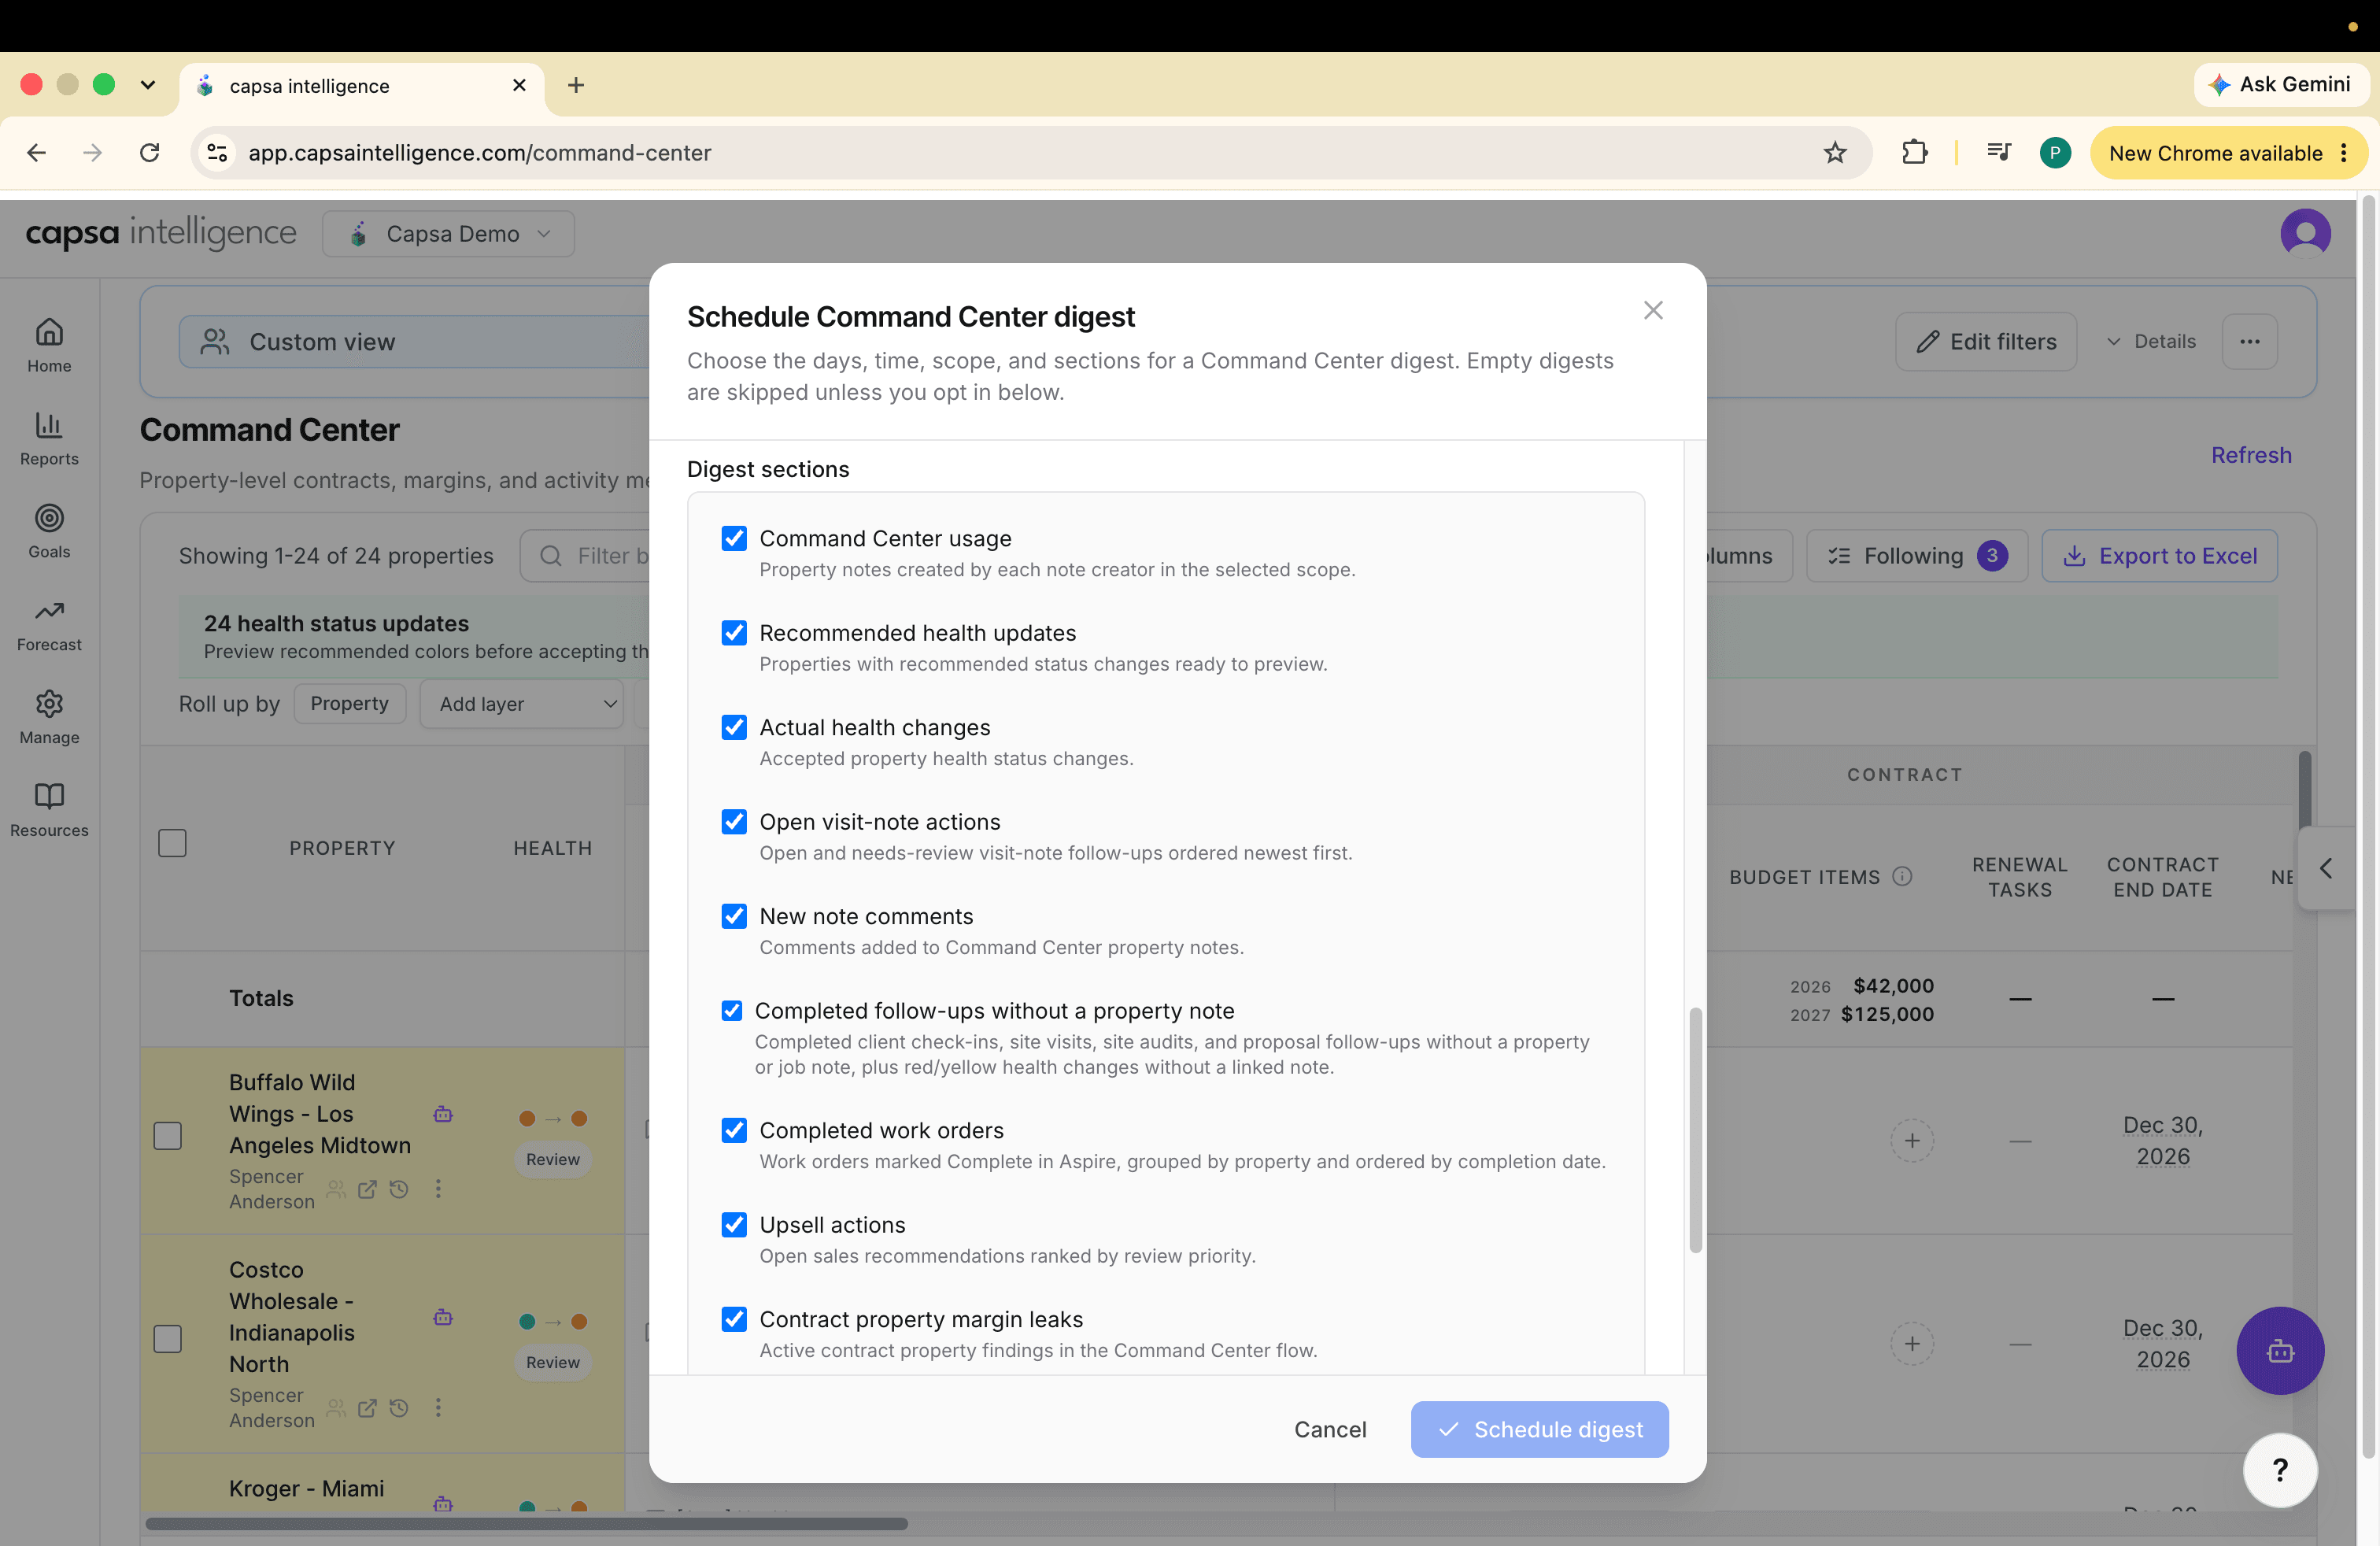Open history icon for Costco Wholesale row
The height and width of the screenshot is (1546, 2380).
click(x=399, y=1408)
